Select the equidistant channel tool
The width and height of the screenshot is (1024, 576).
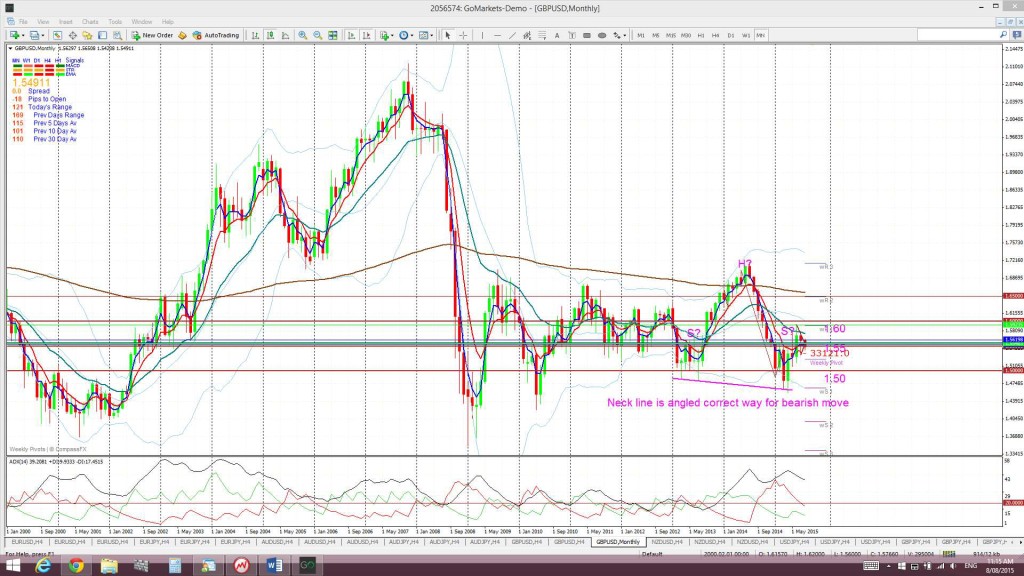coord(527,35)
